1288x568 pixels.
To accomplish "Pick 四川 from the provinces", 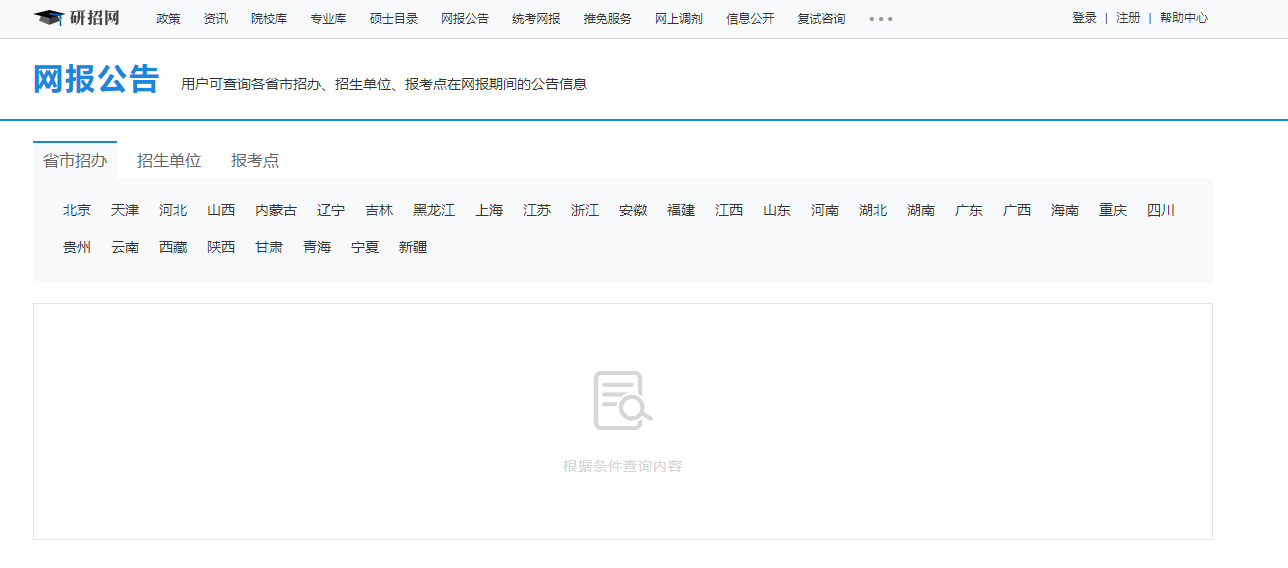I will click(x=1161, y=210).
